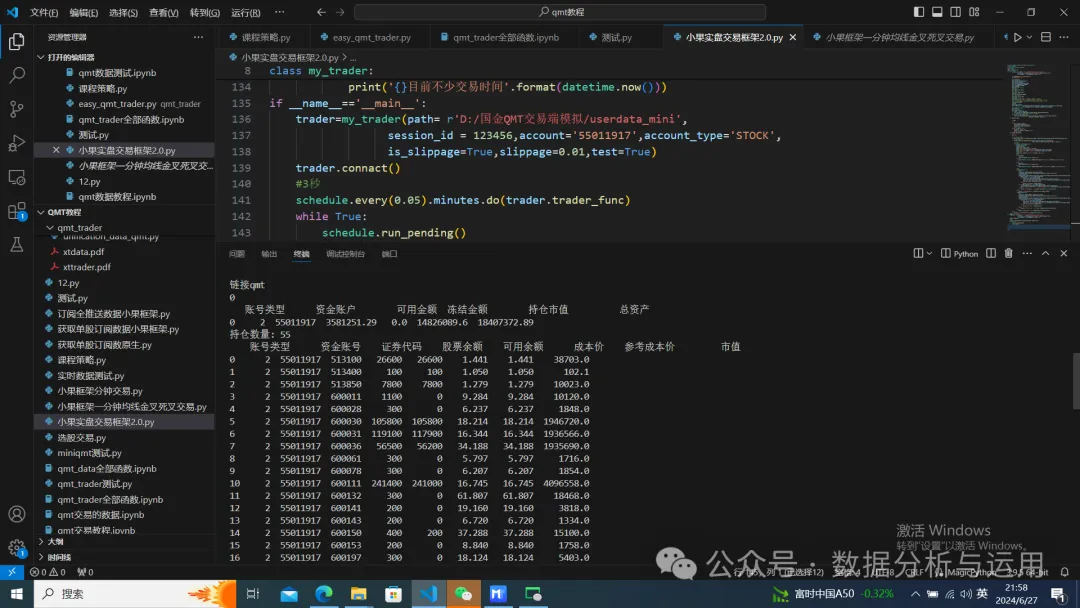Open the 选择(S) menu

click(x=123, y=12)
